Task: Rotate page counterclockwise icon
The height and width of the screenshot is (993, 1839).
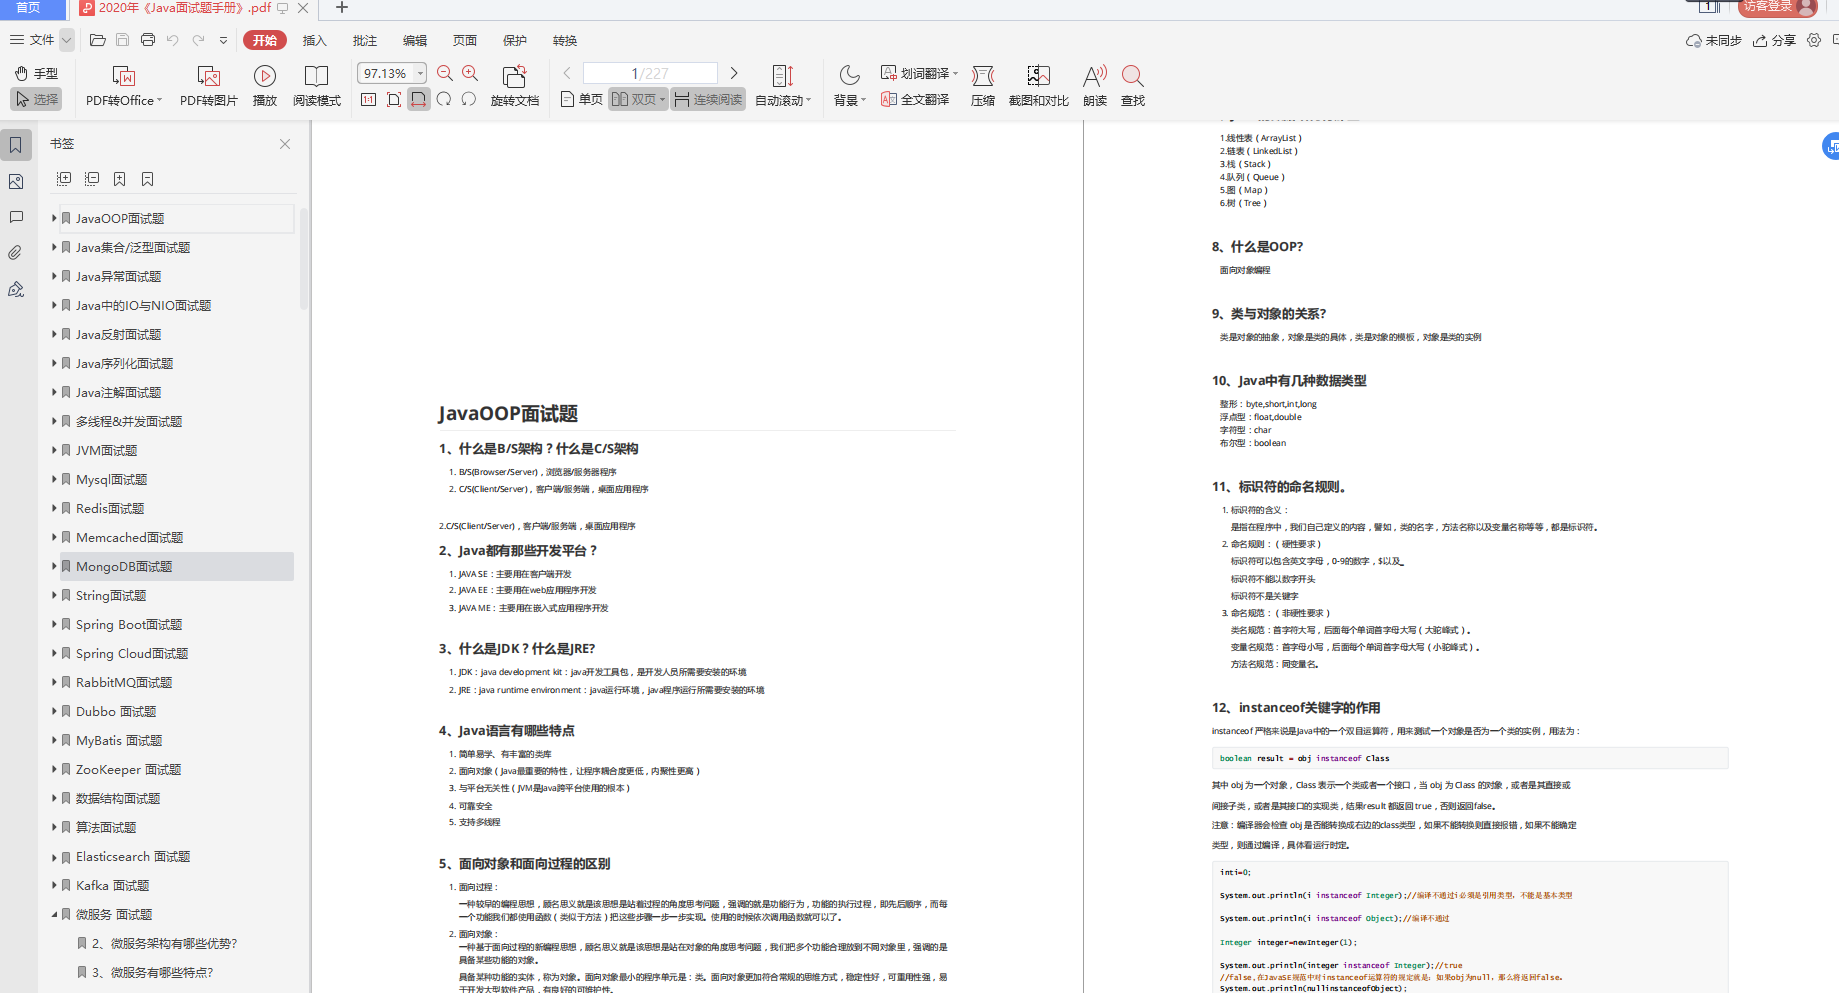Action: pyautogui.click(x=469, y=99)
